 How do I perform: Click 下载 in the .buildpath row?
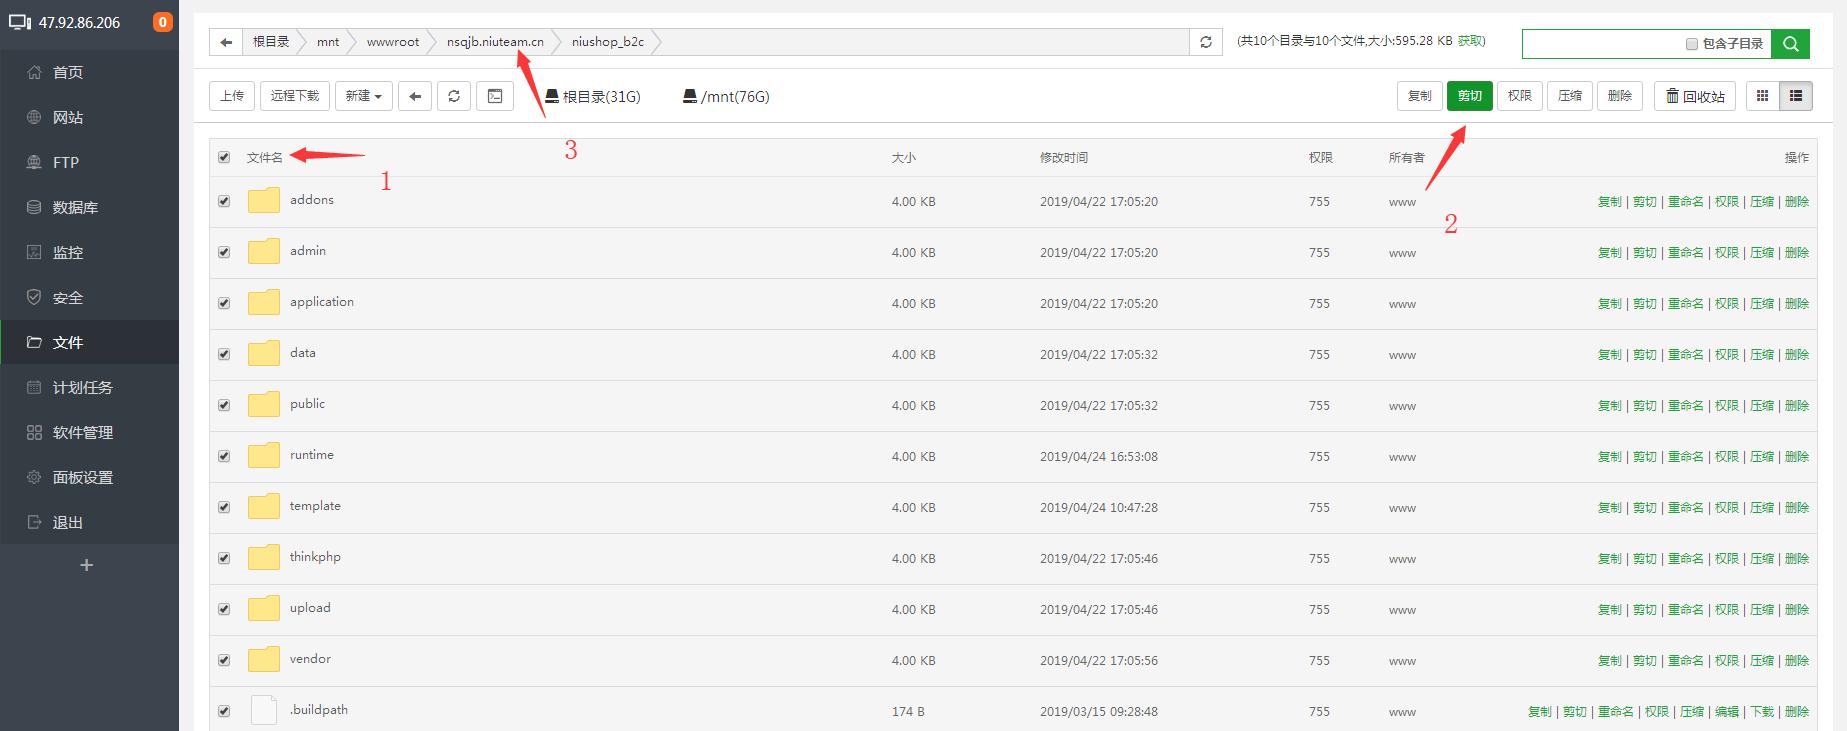click(1762, 712)
